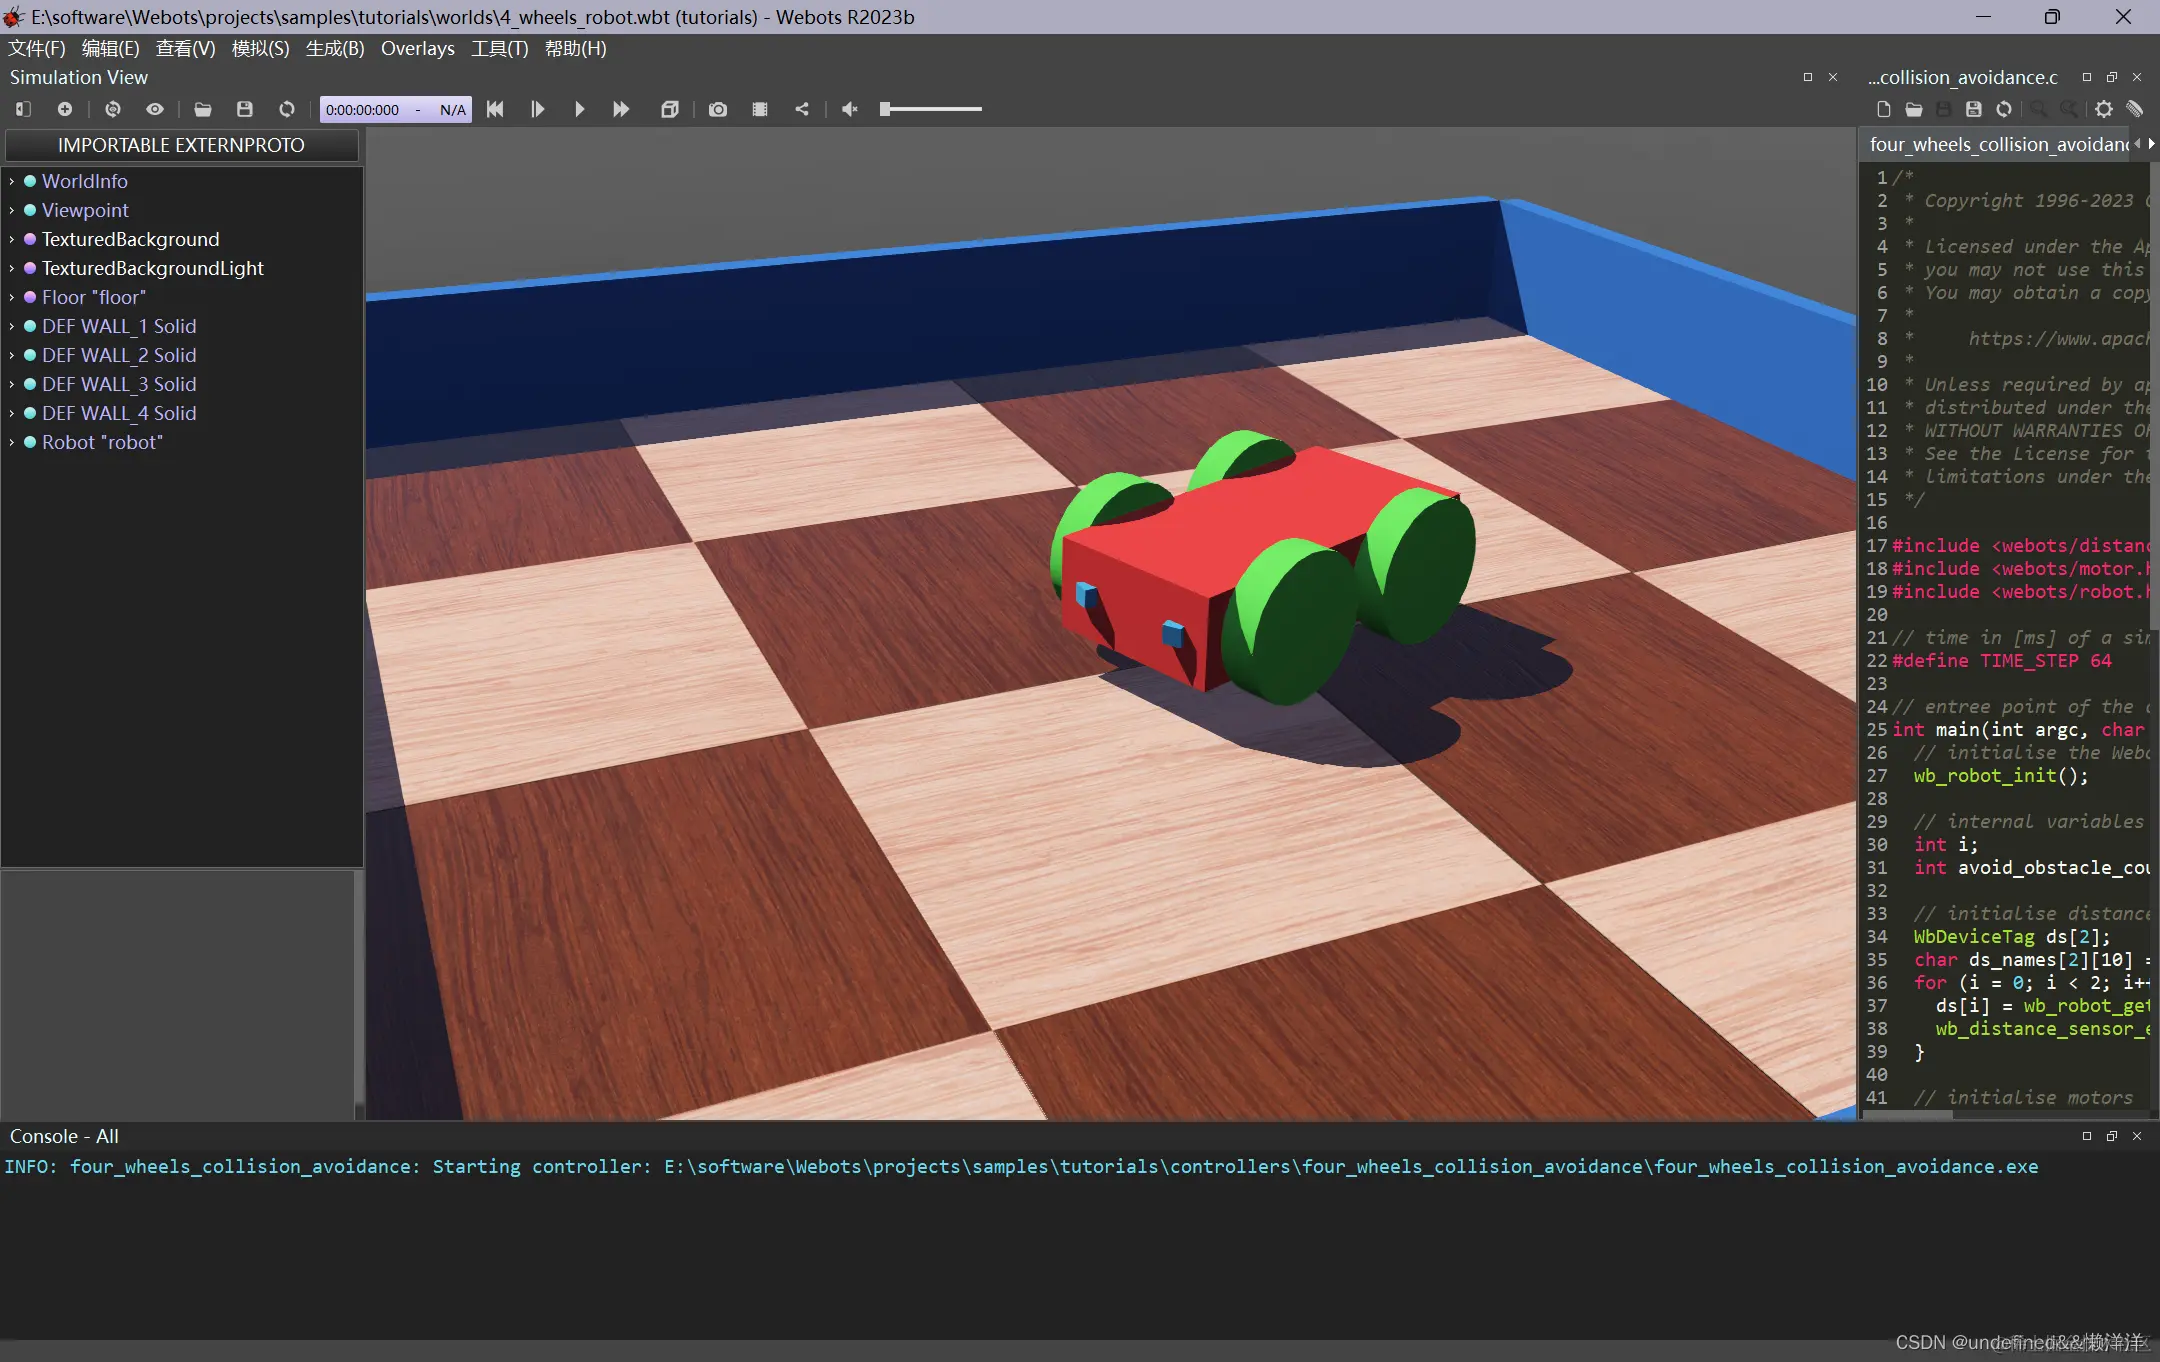Click the Add node plus icon

65,109
